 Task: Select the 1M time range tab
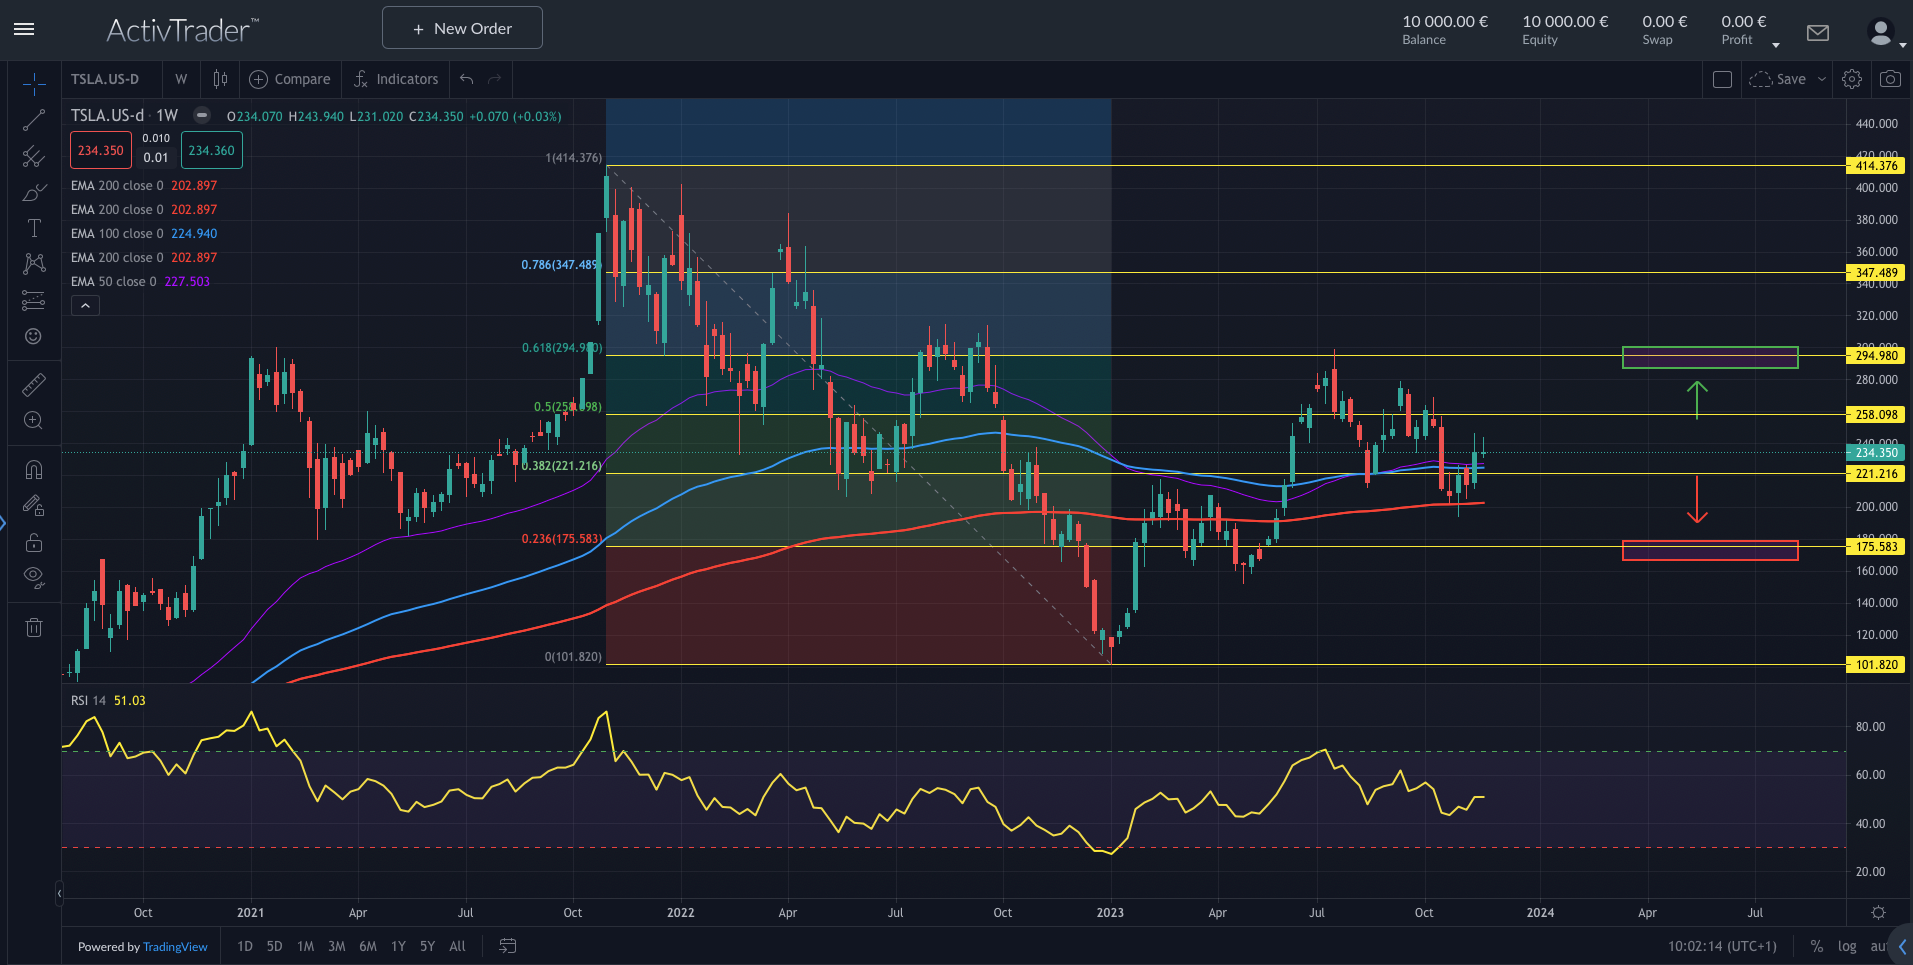coord(306,946)
